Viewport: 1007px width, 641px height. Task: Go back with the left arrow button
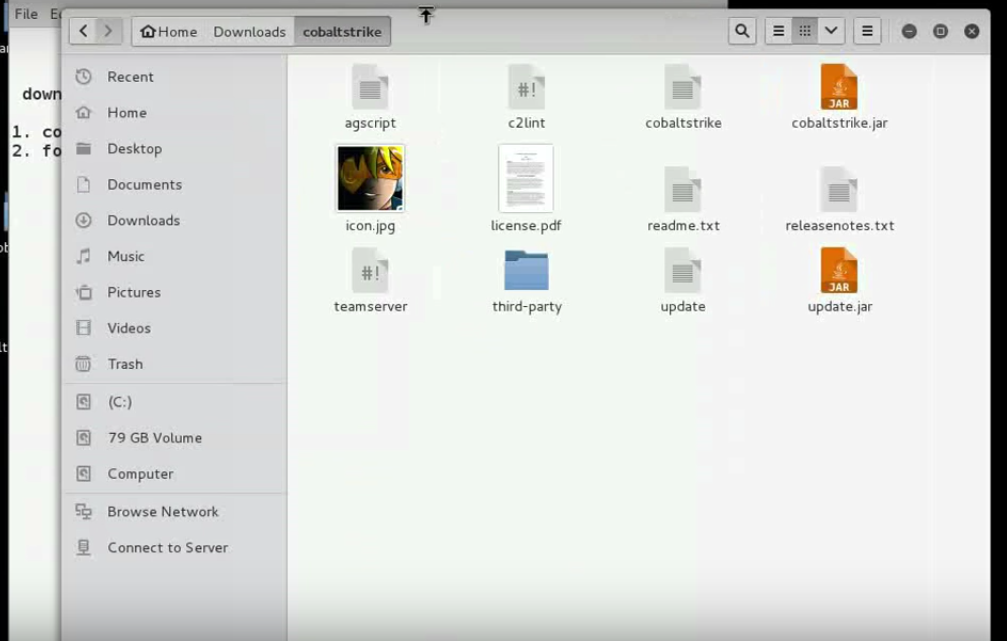83,31
